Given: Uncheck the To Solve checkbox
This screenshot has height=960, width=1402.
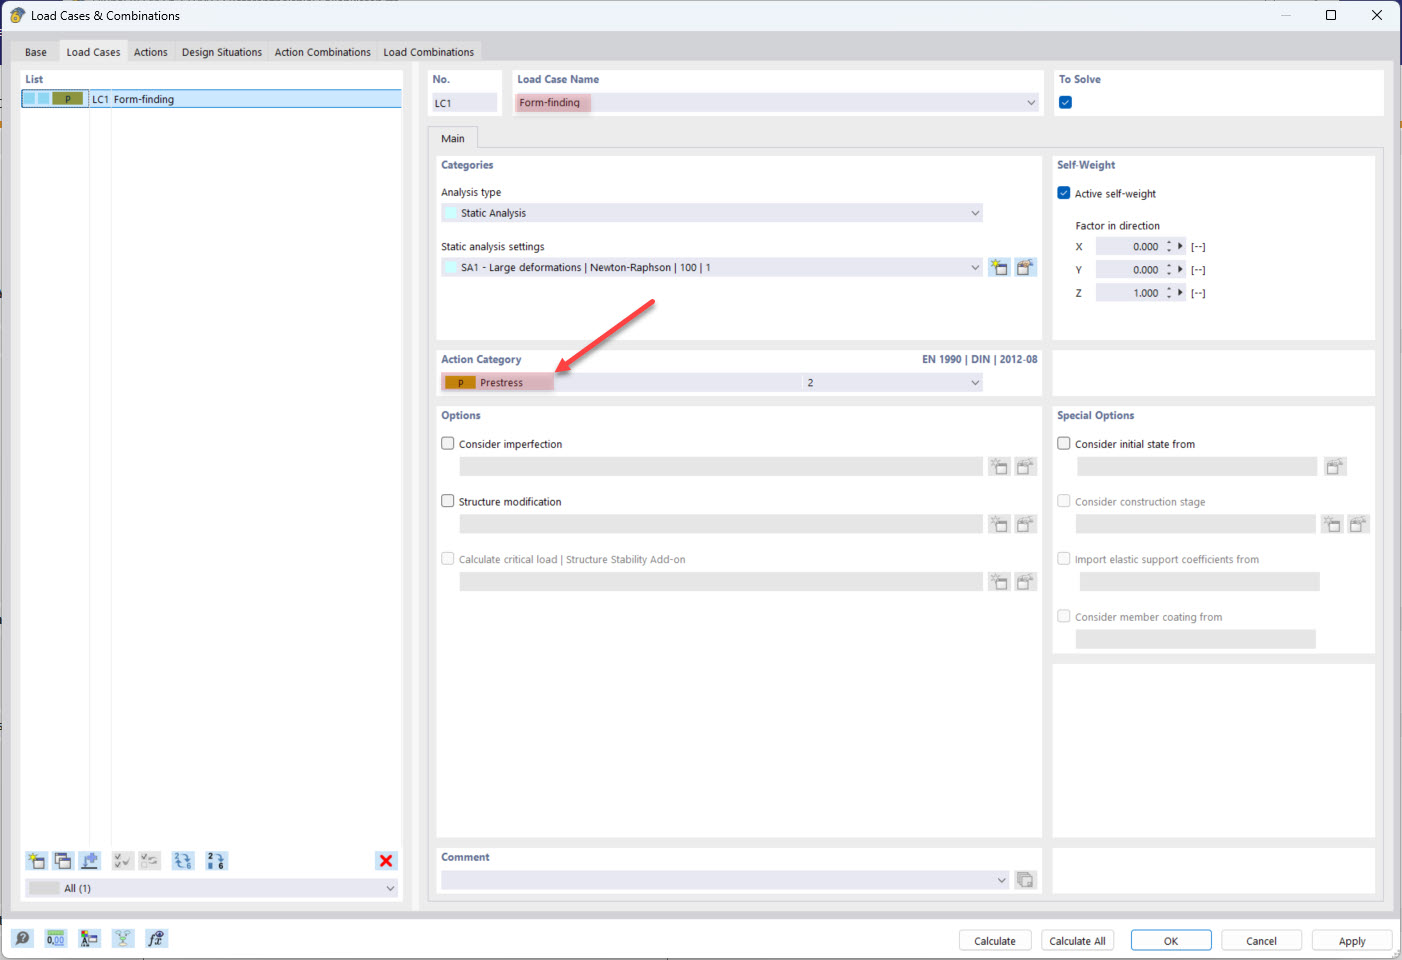Looking at the screenshot, I should pyautogui.click(x=1064, y=101).
